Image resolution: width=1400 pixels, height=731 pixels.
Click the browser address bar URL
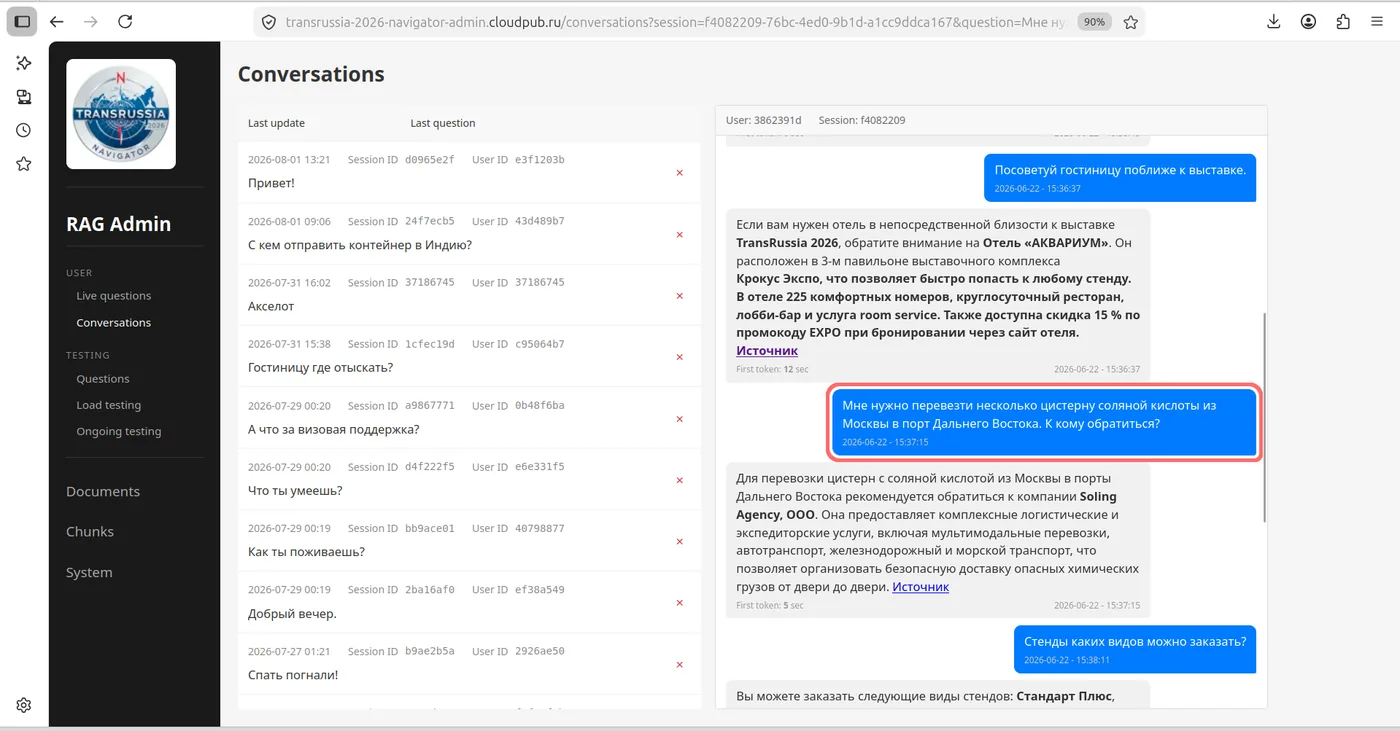tap(678, 22)
